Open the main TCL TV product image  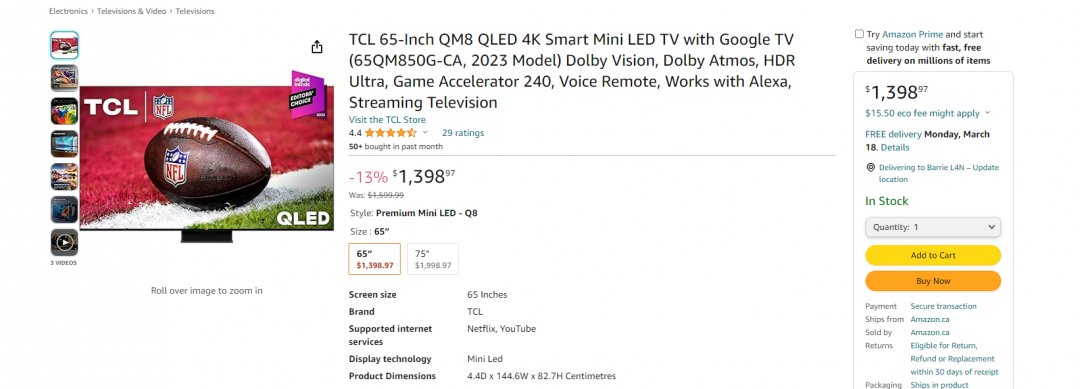tap(207, 156)
